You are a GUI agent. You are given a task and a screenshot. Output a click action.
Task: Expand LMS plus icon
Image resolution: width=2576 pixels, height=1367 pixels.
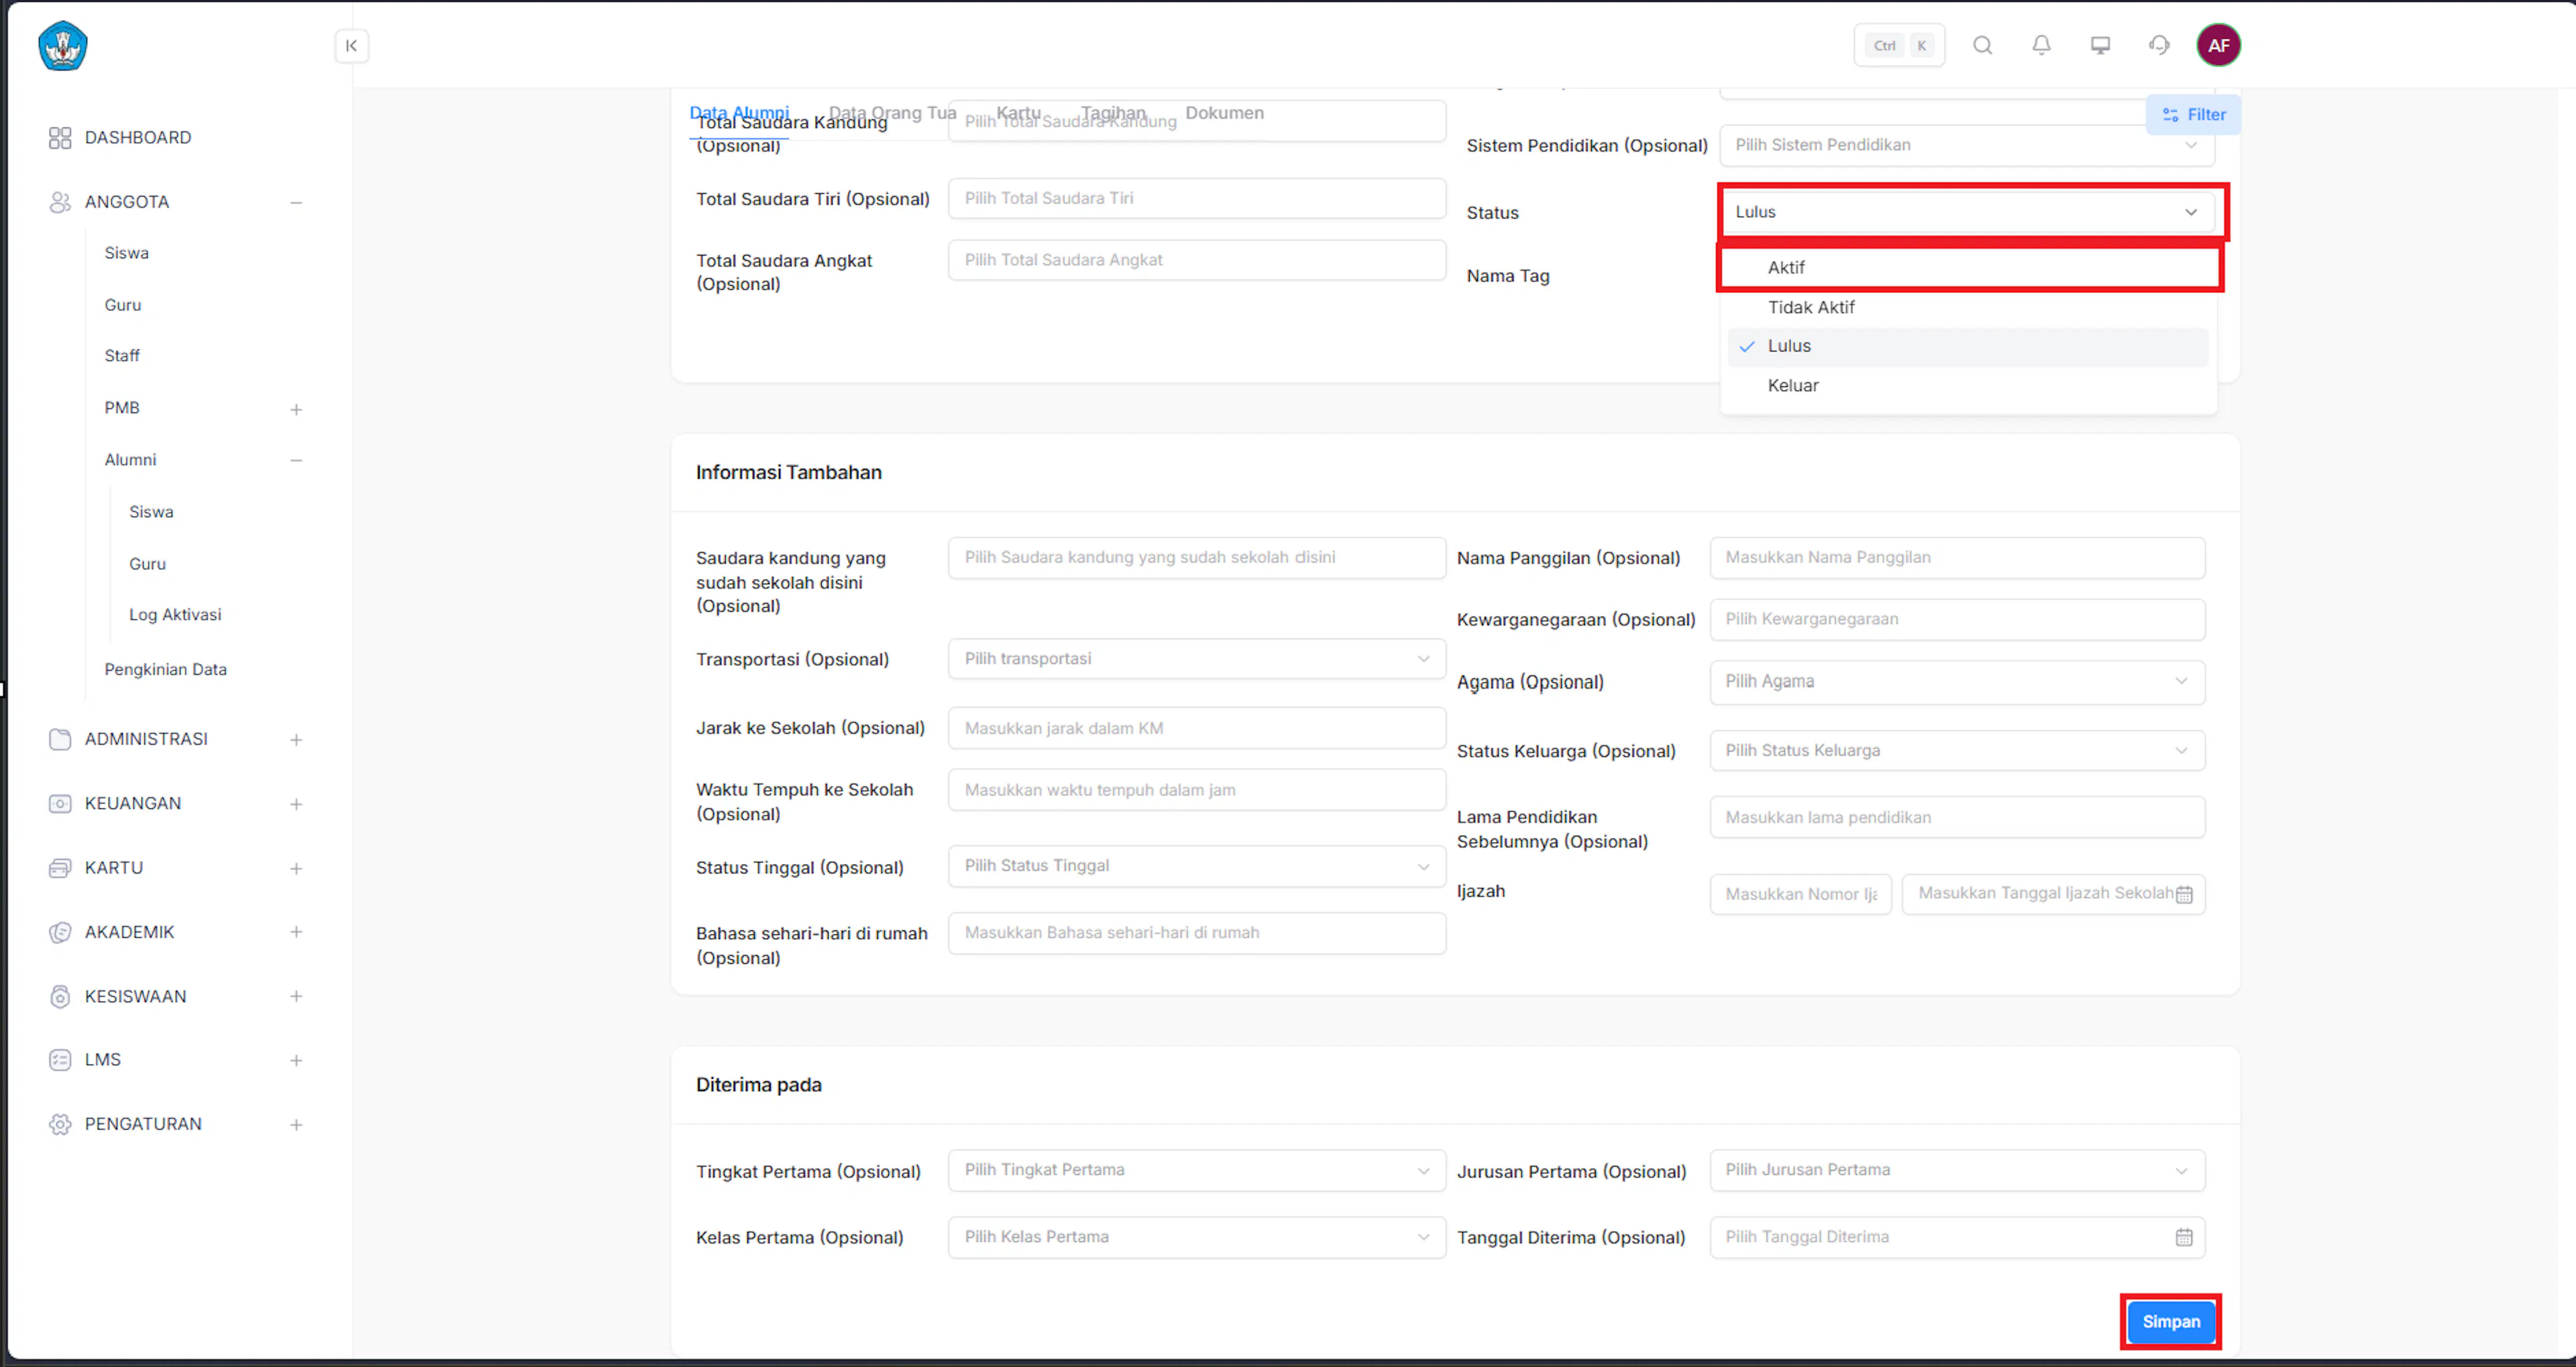click(296, 1060)
